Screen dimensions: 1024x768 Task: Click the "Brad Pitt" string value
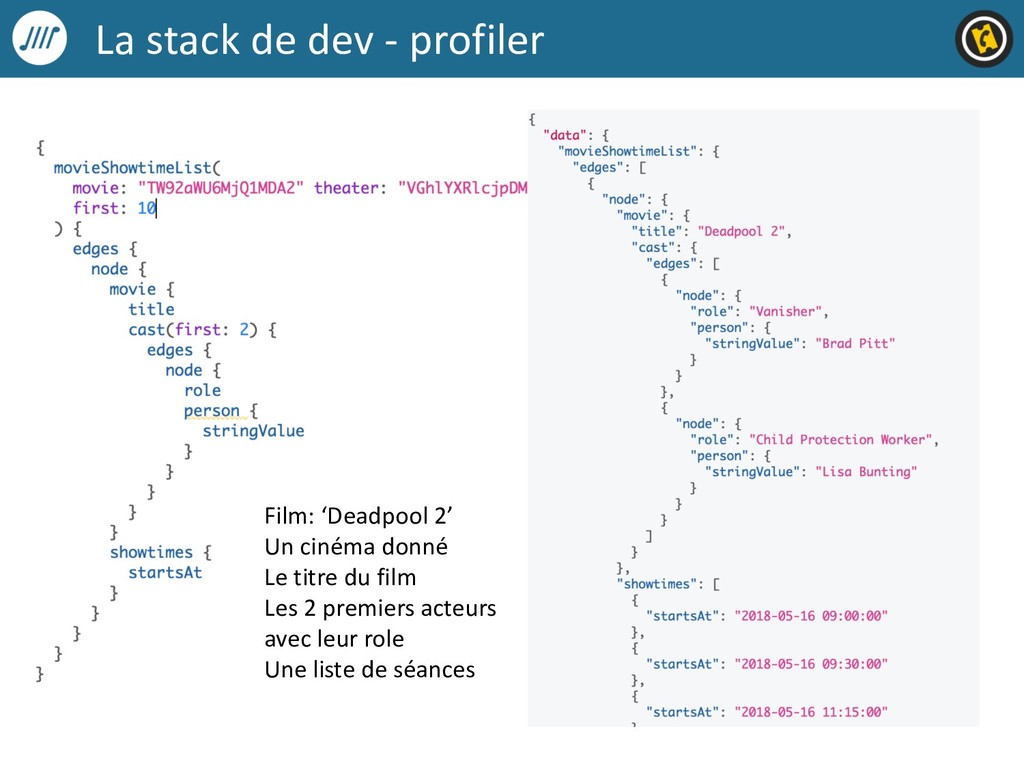(855, 344)
